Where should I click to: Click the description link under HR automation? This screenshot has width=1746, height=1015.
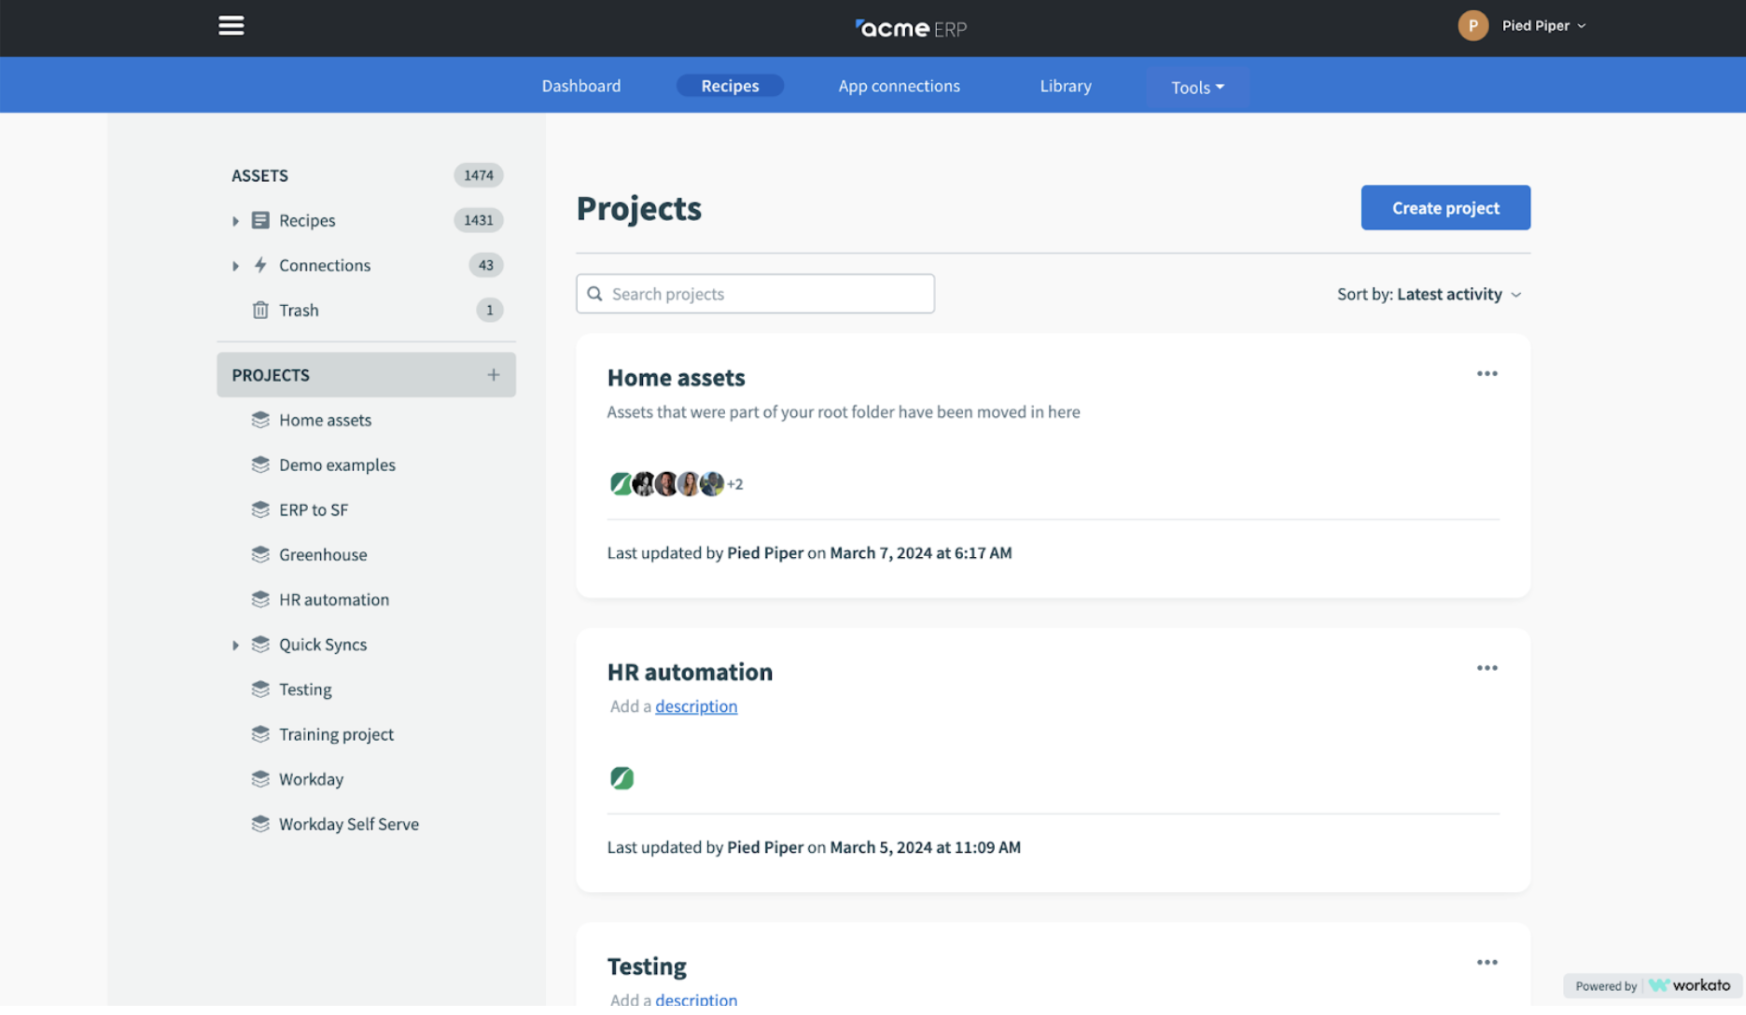click(696, 706)
